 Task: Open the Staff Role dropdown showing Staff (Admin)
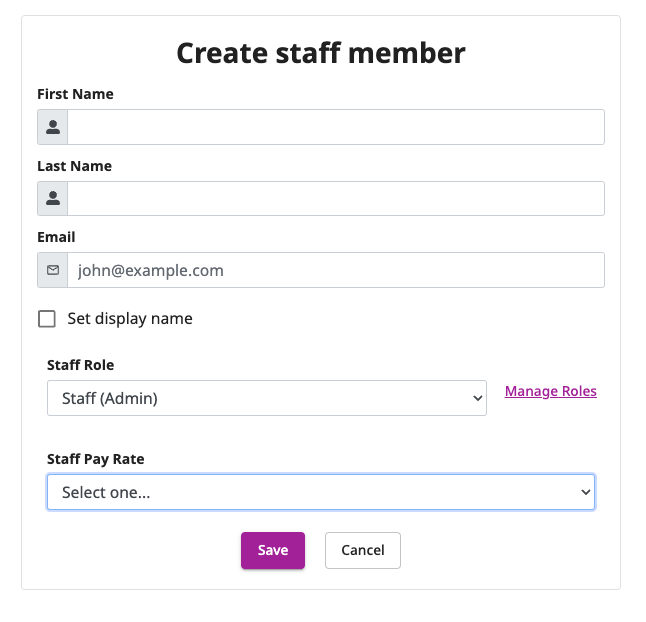coord(267,398)
